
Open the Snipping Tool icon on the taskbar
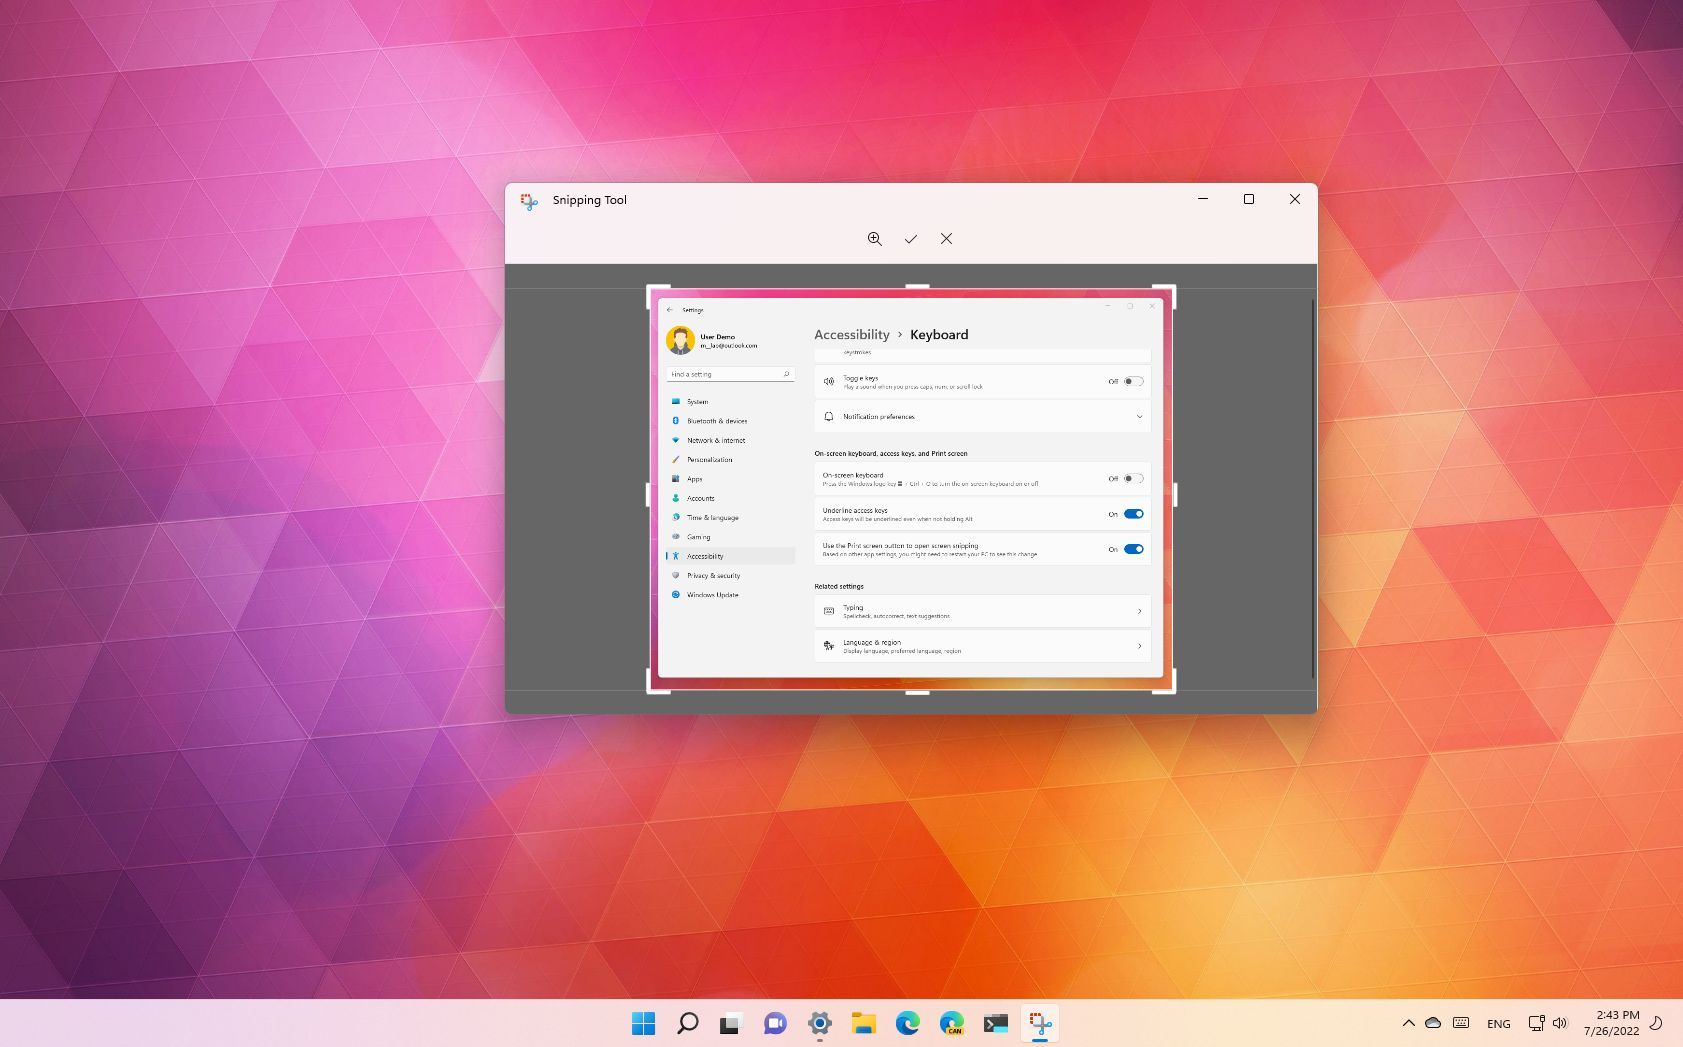1040,1023
